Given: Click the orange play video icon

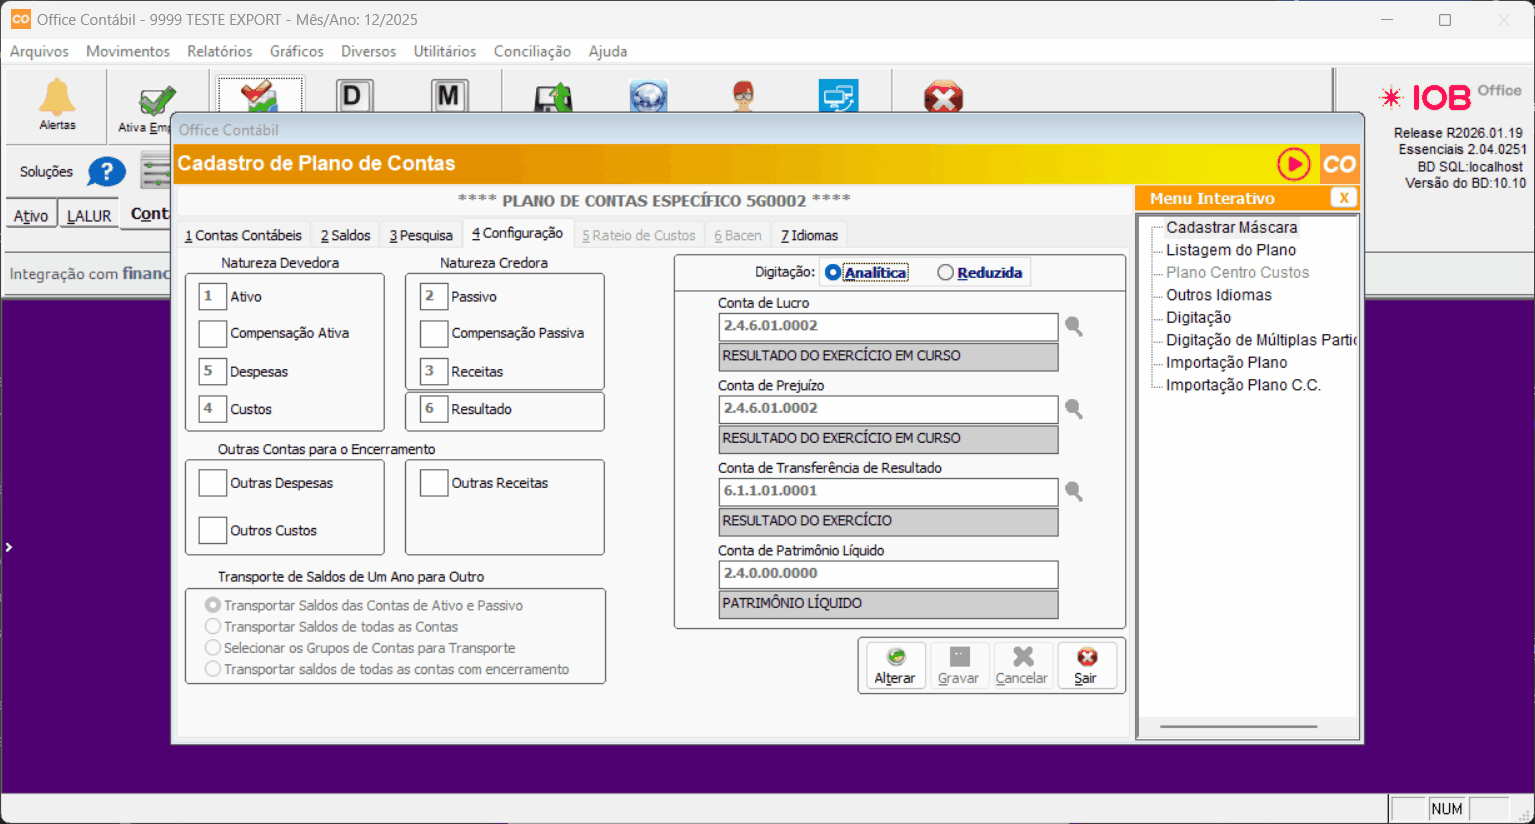Looking at the screenshot, I should (x=1293, y=164).
